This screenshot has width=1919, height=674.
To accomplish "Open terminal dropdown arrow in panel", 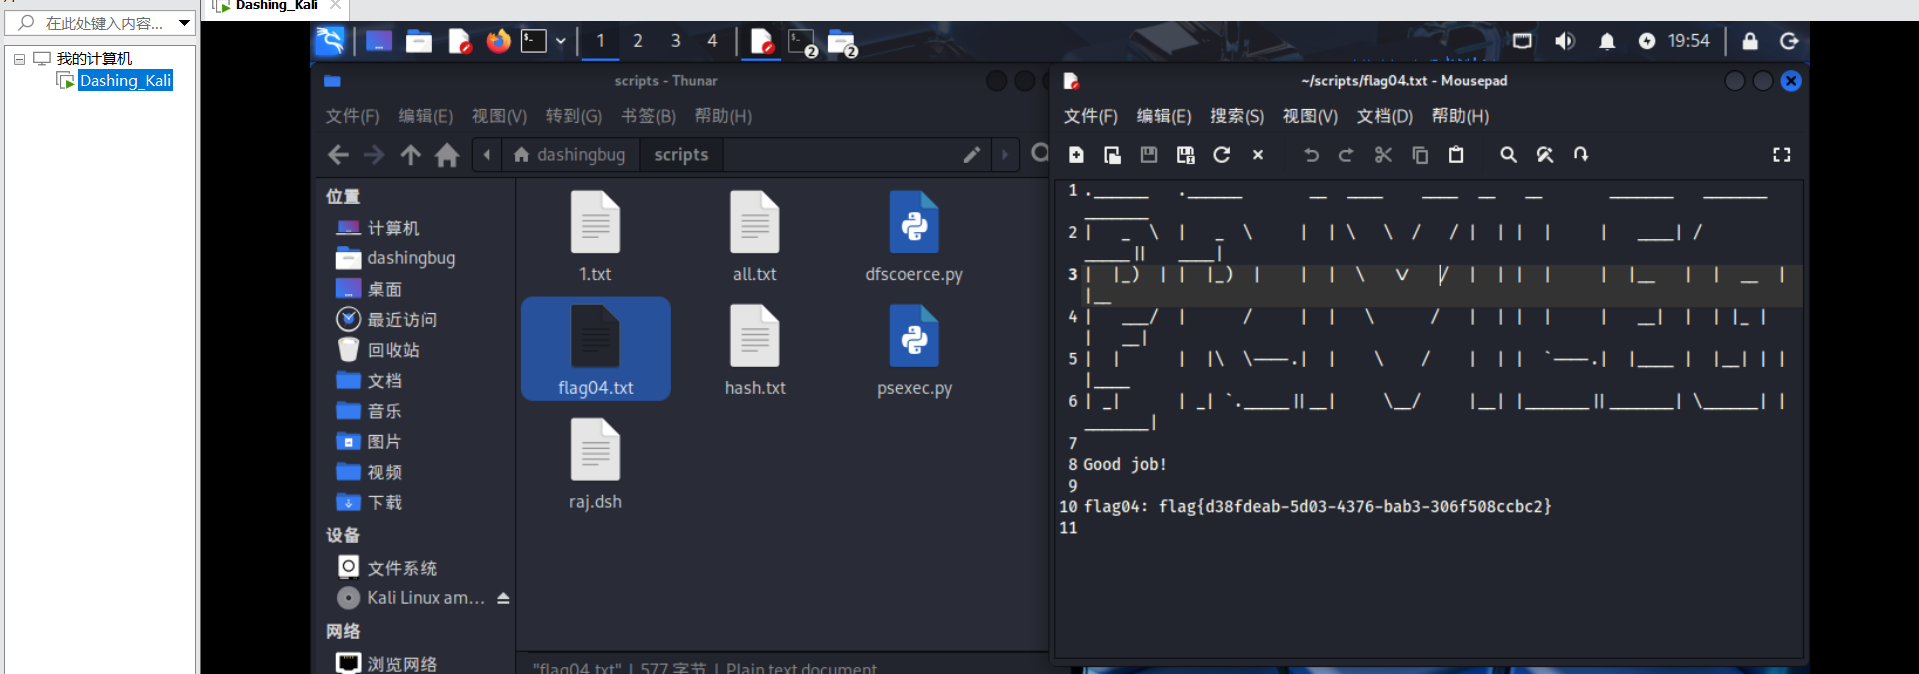I will (x=561, y=41).
